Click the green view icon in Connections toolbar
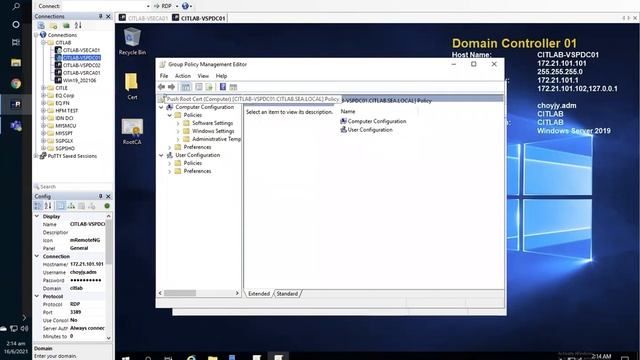Screen dimensions: 640x360 tap(66, 25)
